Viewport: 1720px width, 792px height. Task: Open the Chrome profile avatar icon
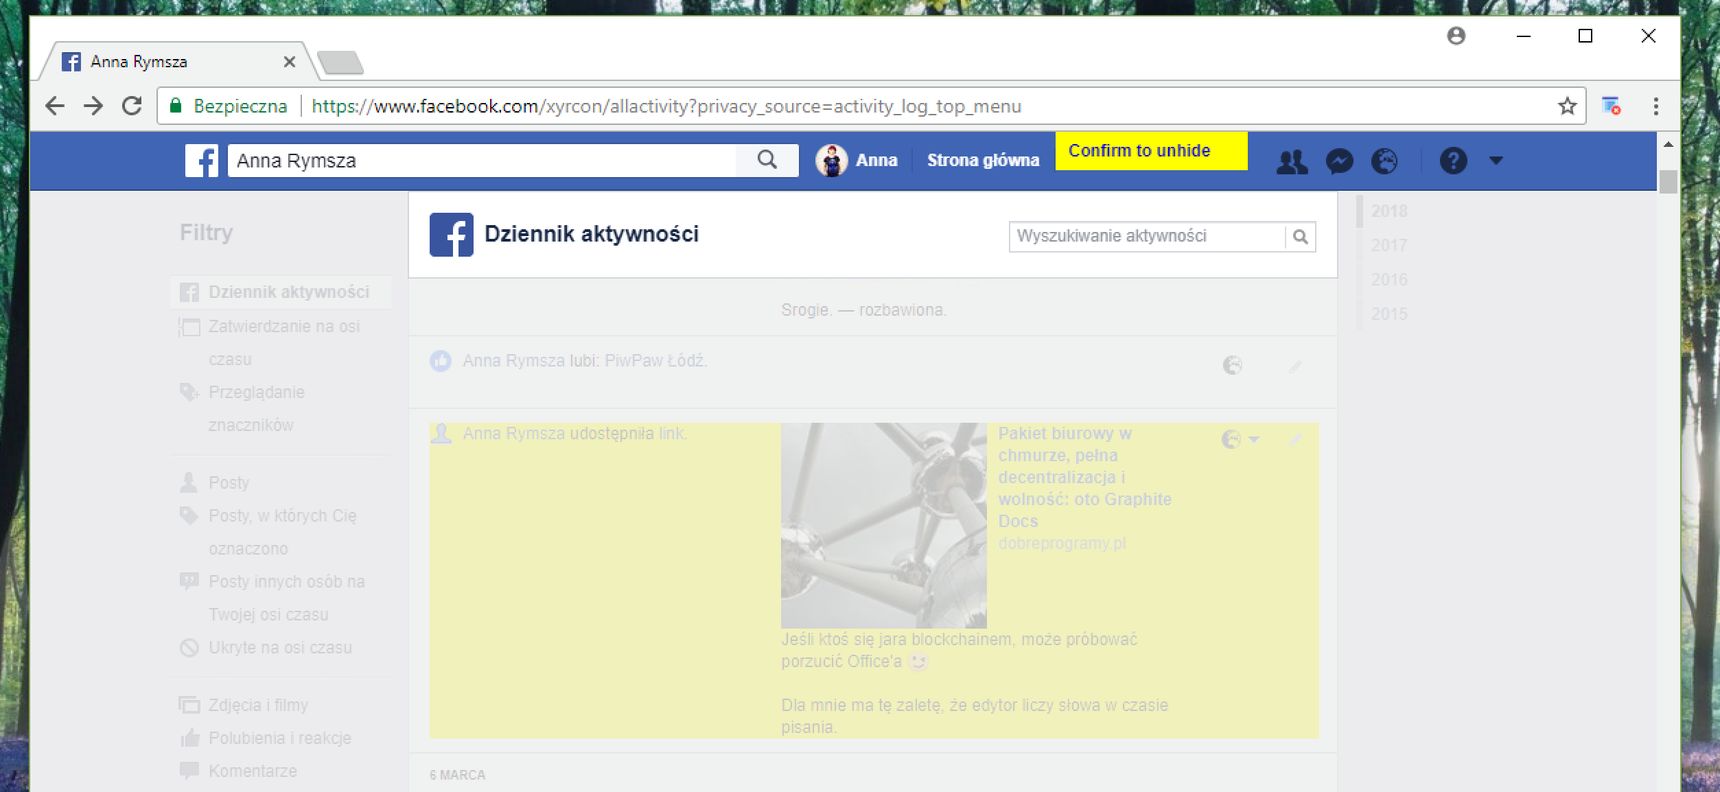coord(1456,36)
